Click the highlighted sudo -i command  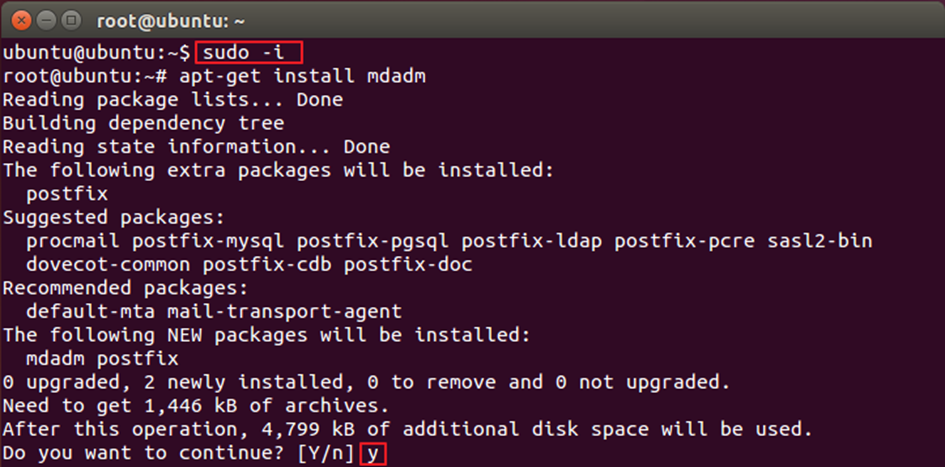click(x=247, y=51)
